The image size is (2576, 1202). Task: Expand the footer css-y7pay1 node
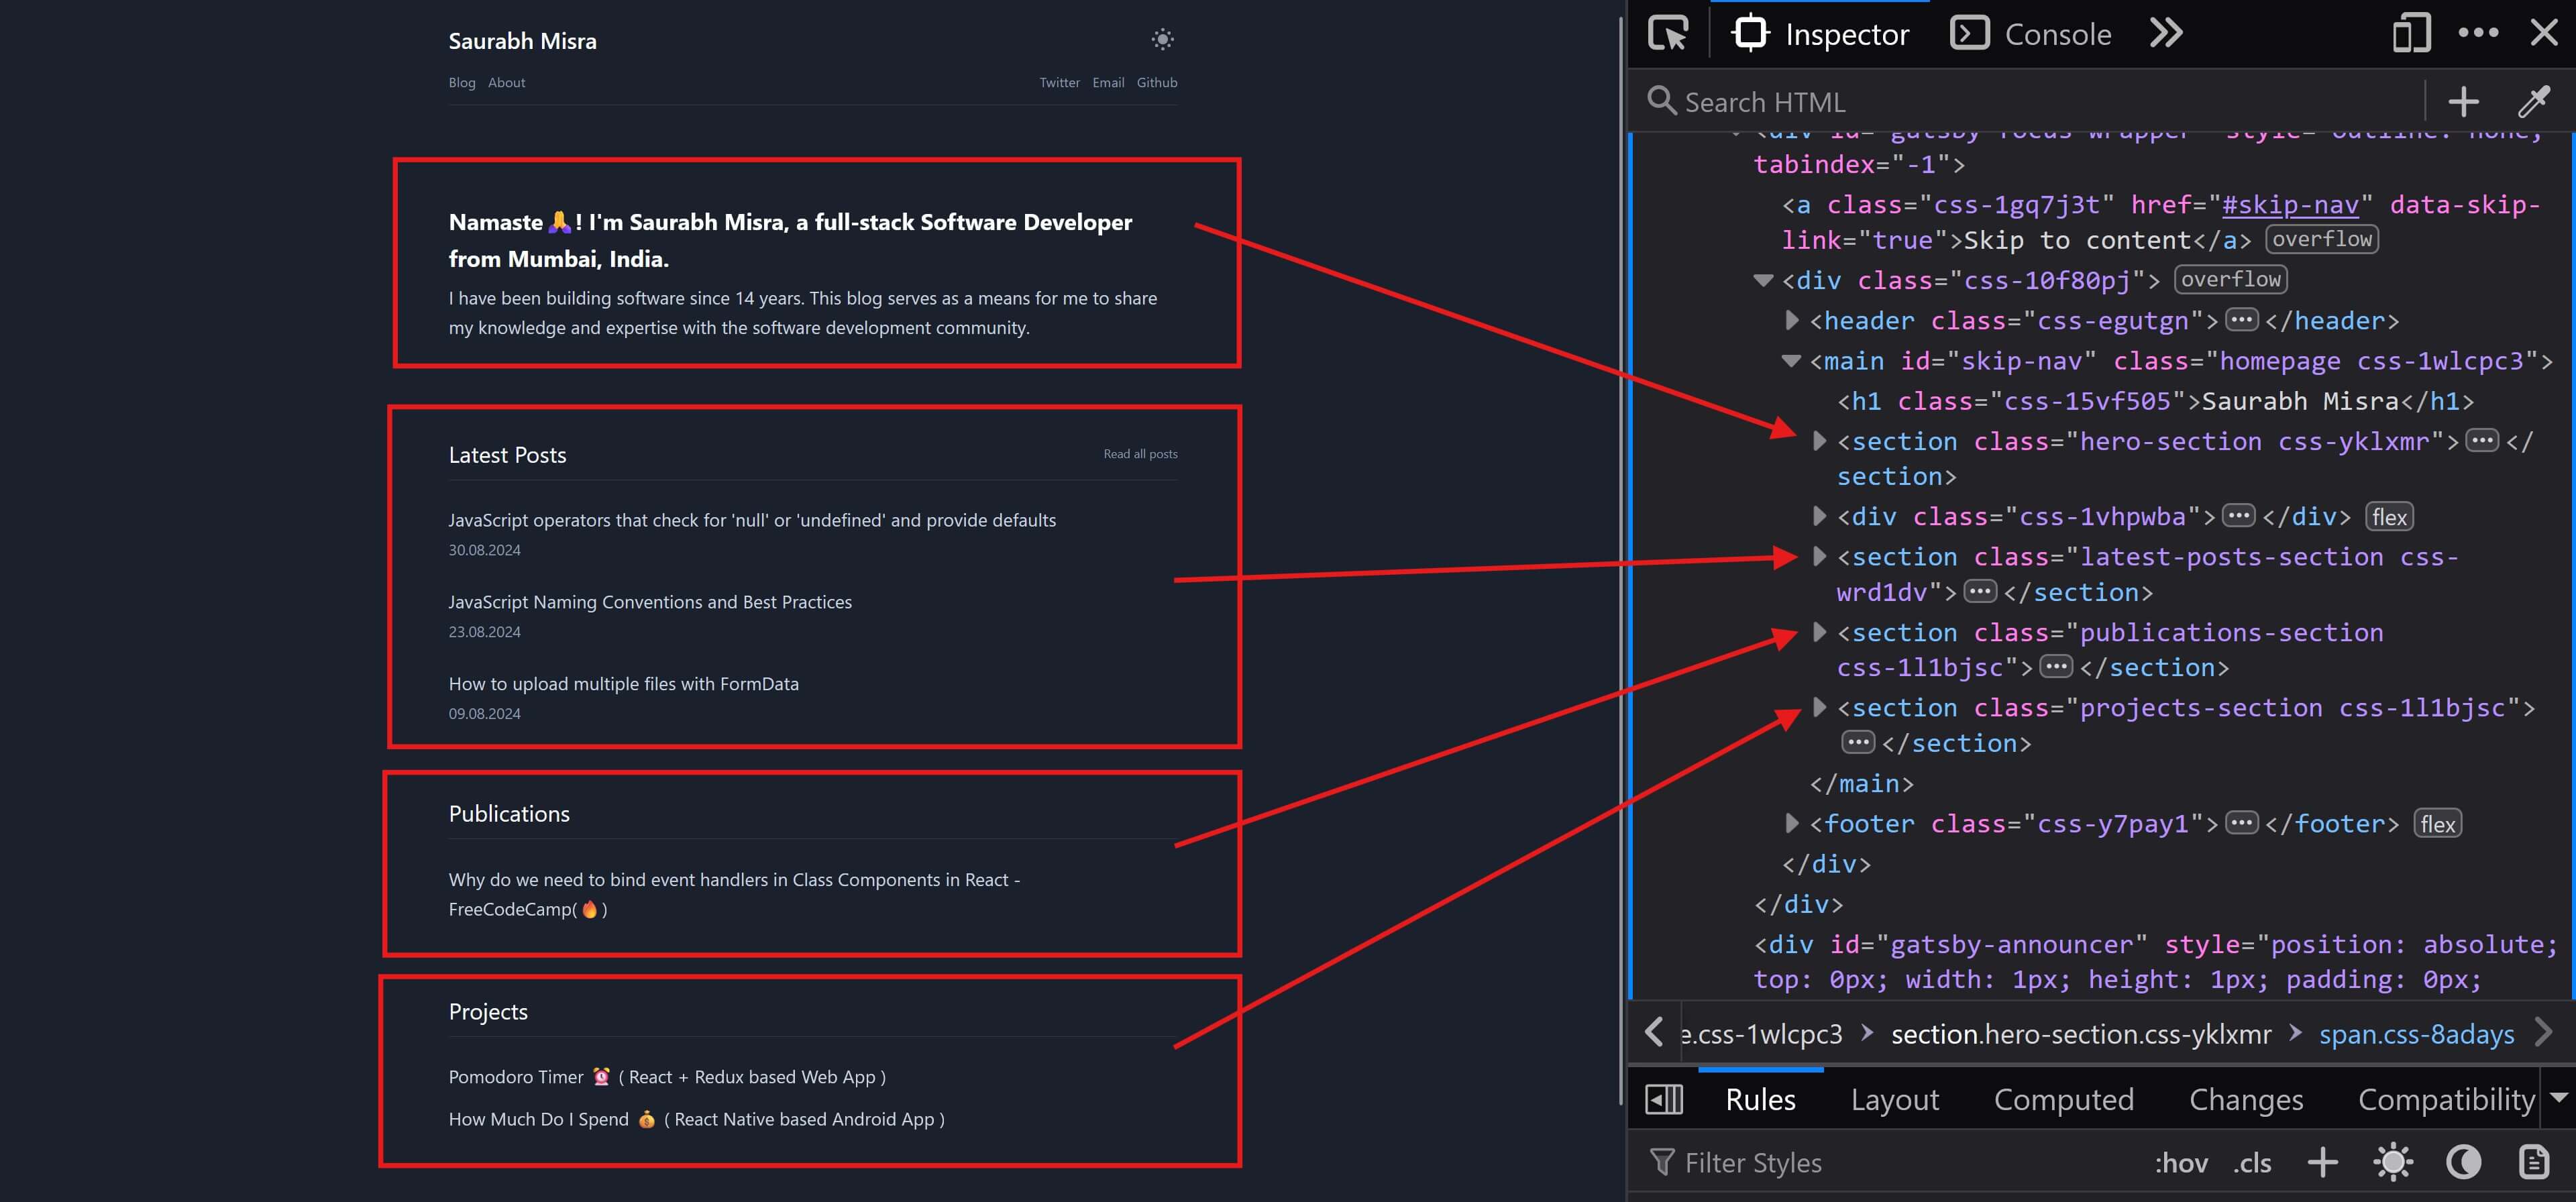(1792, 823)
